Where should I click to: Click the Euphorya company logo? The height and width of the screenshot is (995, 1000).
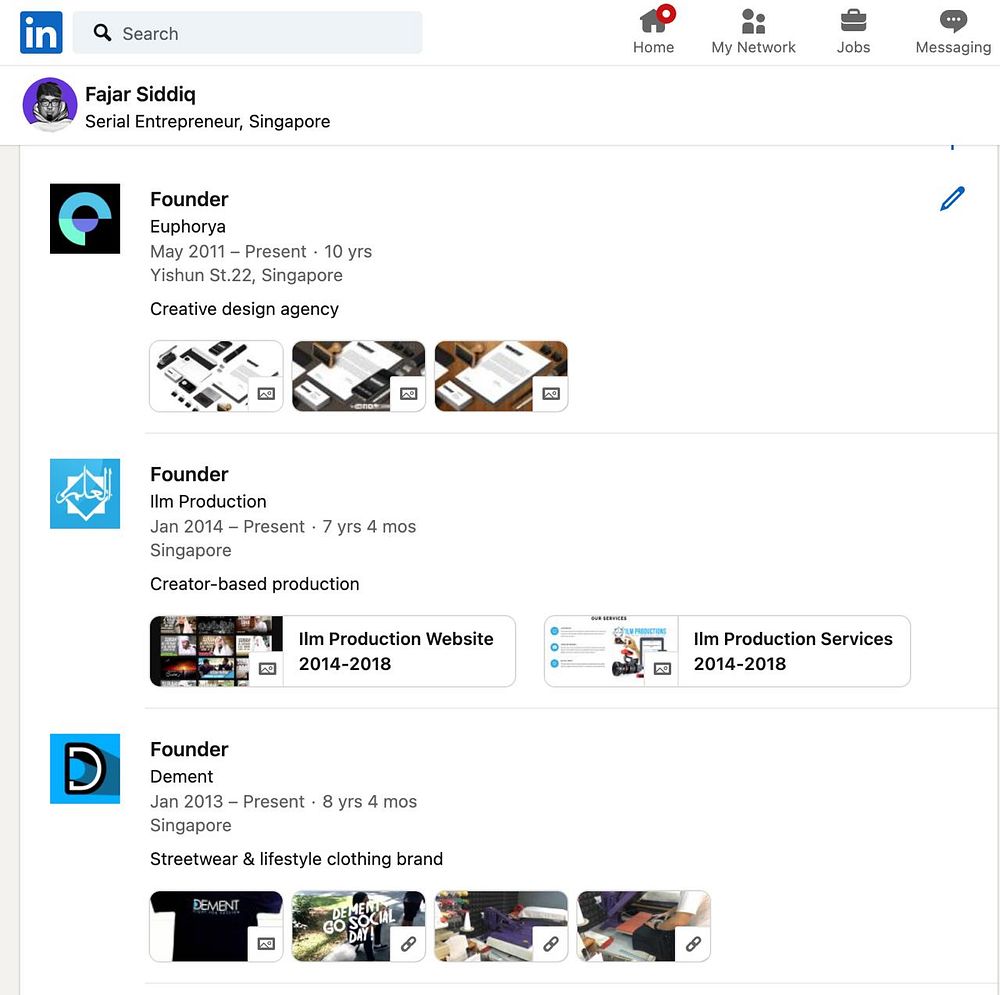click(x=85, y=219)
